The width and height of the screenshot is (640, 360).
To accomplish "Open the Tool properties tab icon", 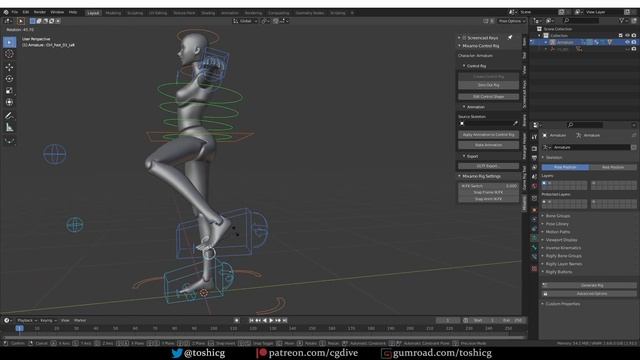I will click(534, 137).
